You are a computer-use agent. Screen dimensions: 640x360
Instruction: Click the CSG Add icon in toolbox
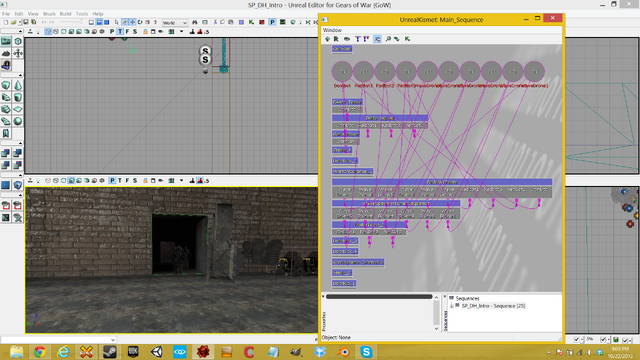pyautogui.click(x=6, y=153)
